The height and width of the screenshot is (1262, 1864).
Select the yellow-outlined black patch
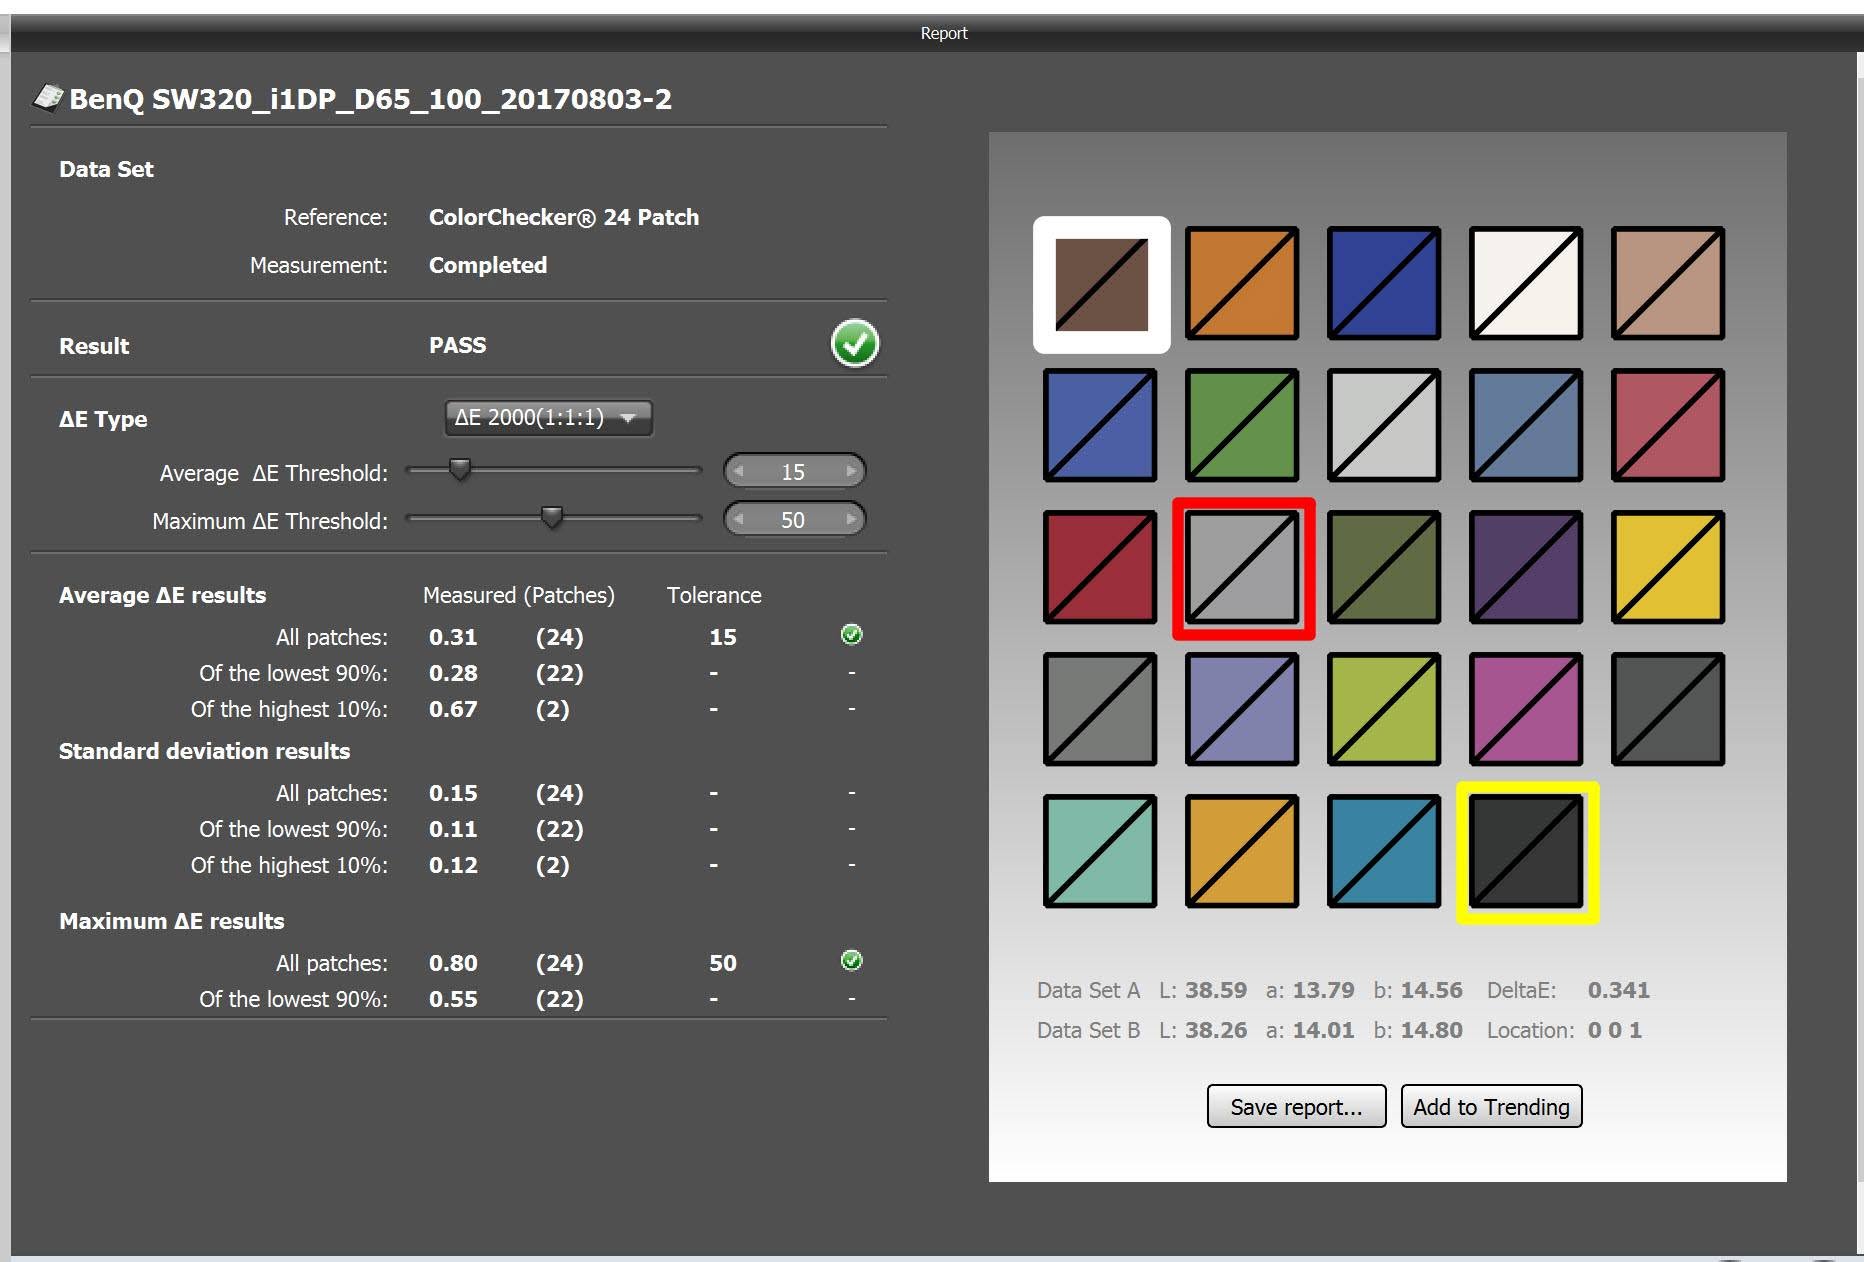coord(1527,852)
